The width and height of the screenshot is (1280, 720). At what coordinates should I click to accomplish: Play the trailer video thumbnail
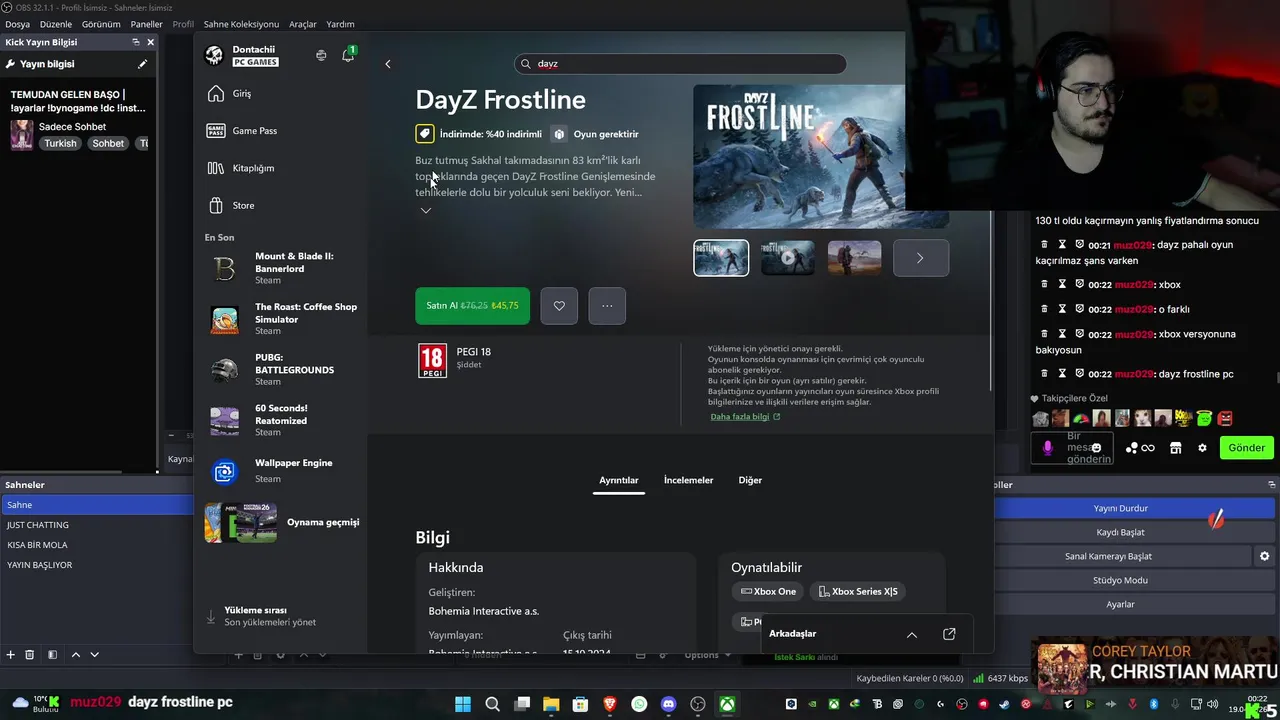pos(788,258)
